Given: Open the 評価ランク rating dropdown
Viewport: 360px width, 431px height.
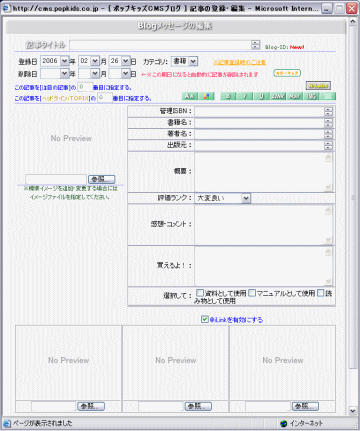Looking at the screenshot, I should 222,198.
